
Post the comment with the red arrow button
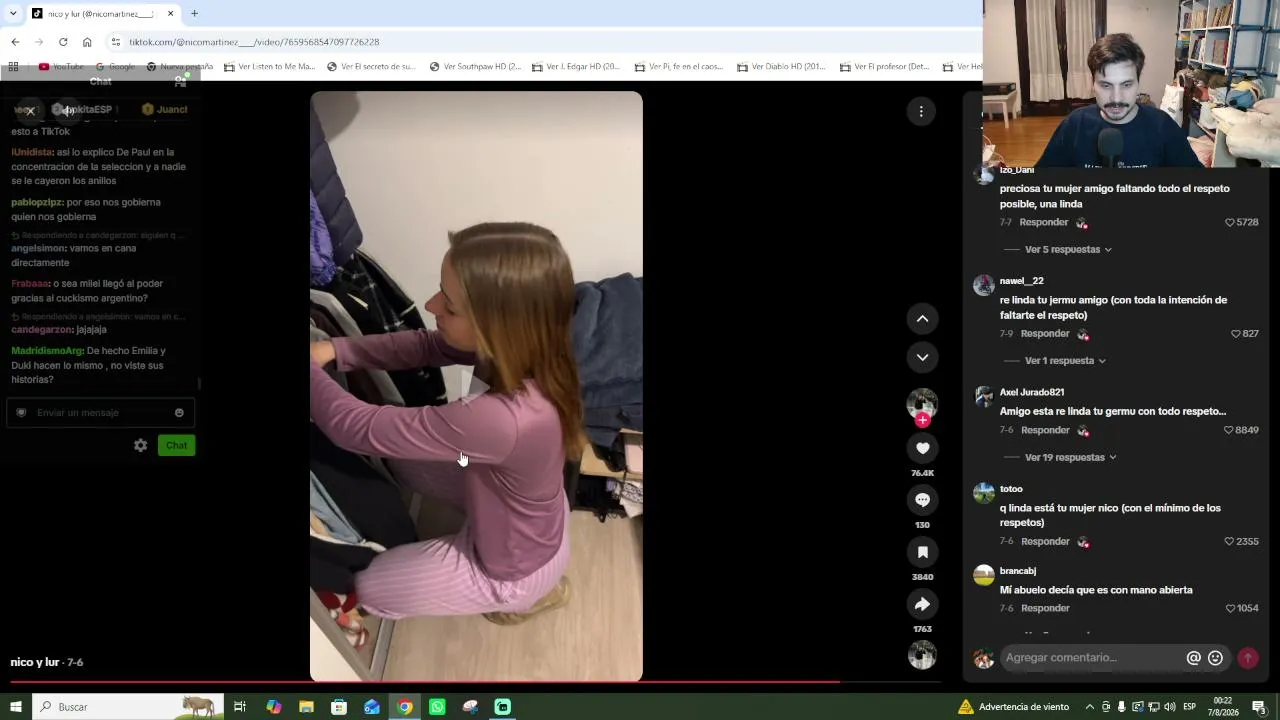pyautogui.click(x=1248, y=658)
